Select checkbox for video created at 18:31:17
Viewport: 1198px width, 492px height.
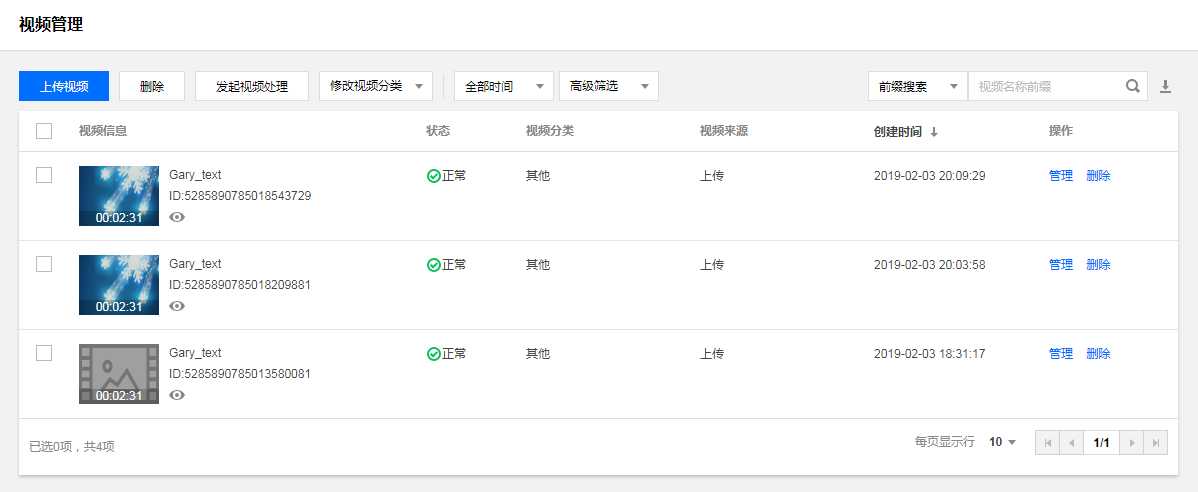pos(44,353)
